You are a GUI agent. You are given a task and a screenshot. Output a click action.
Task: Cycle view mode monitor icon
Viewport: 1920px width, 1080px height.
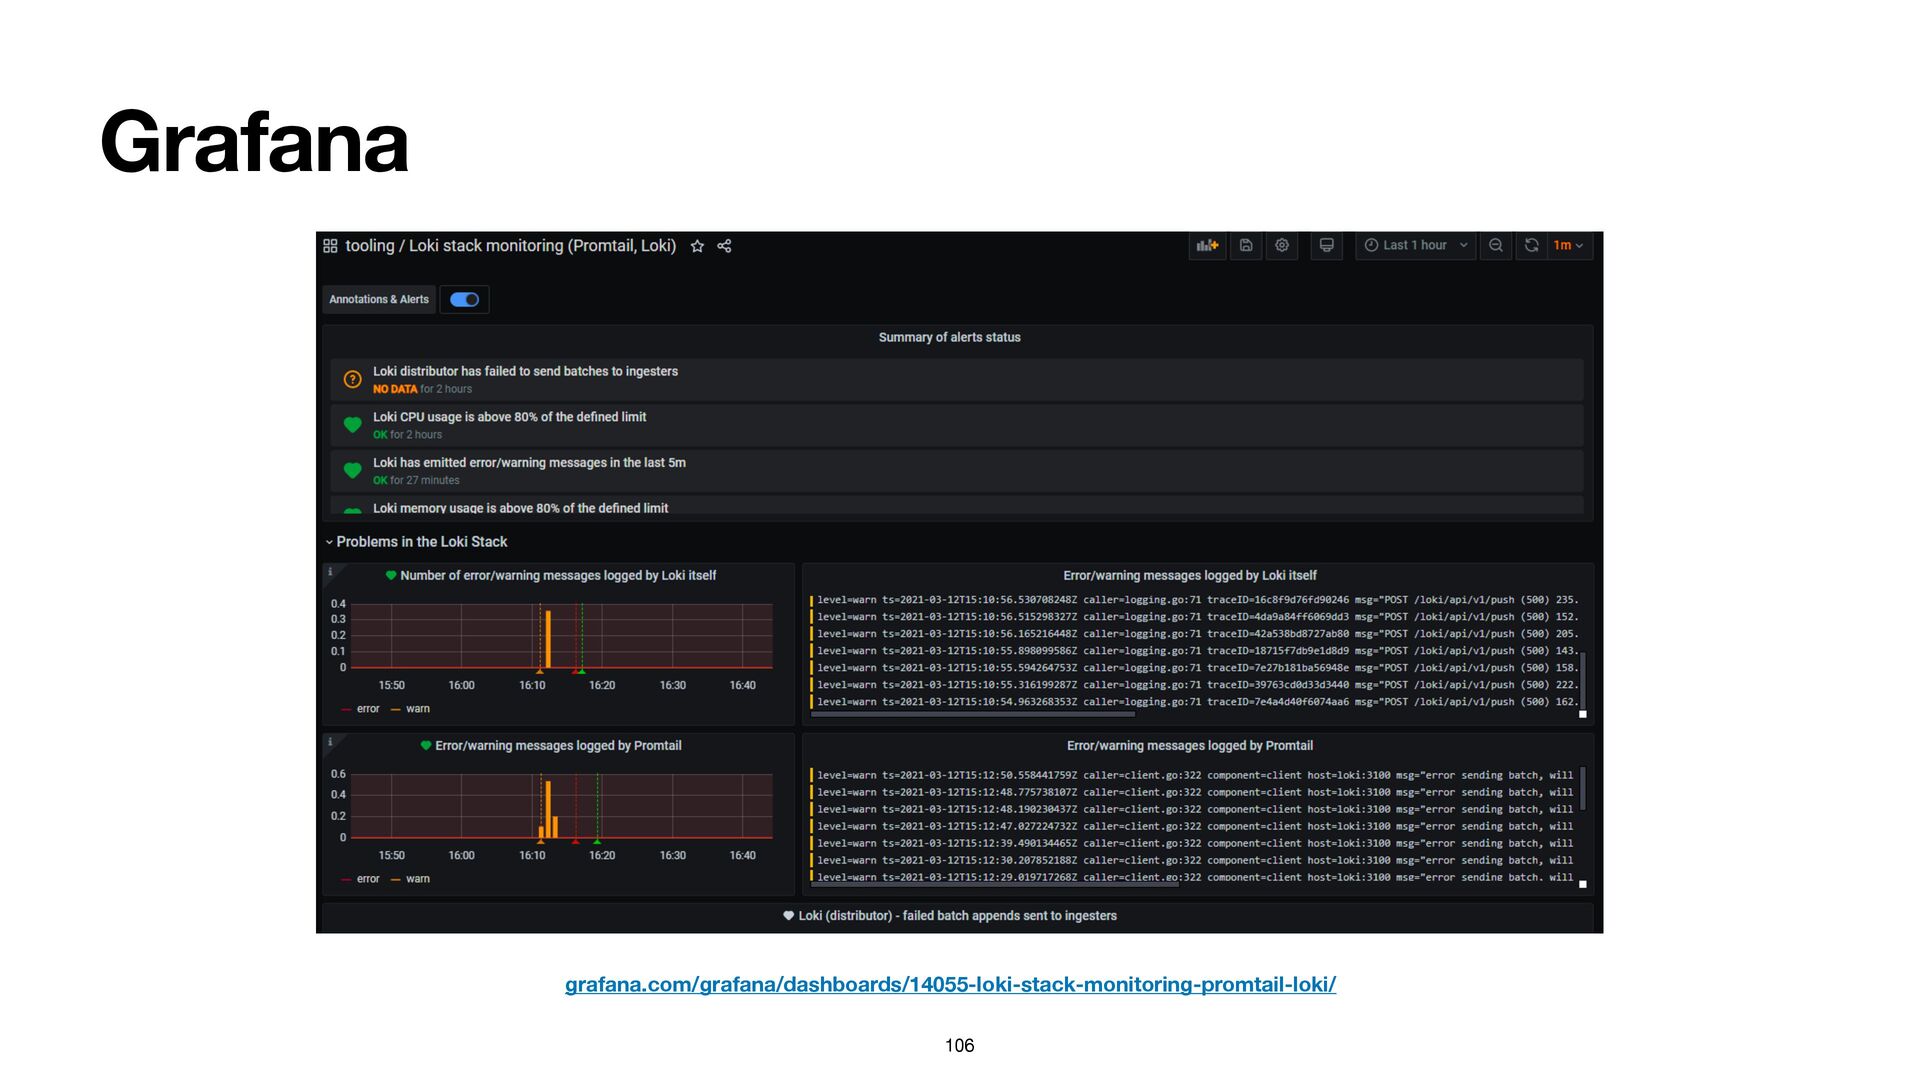coord(1327,245)
